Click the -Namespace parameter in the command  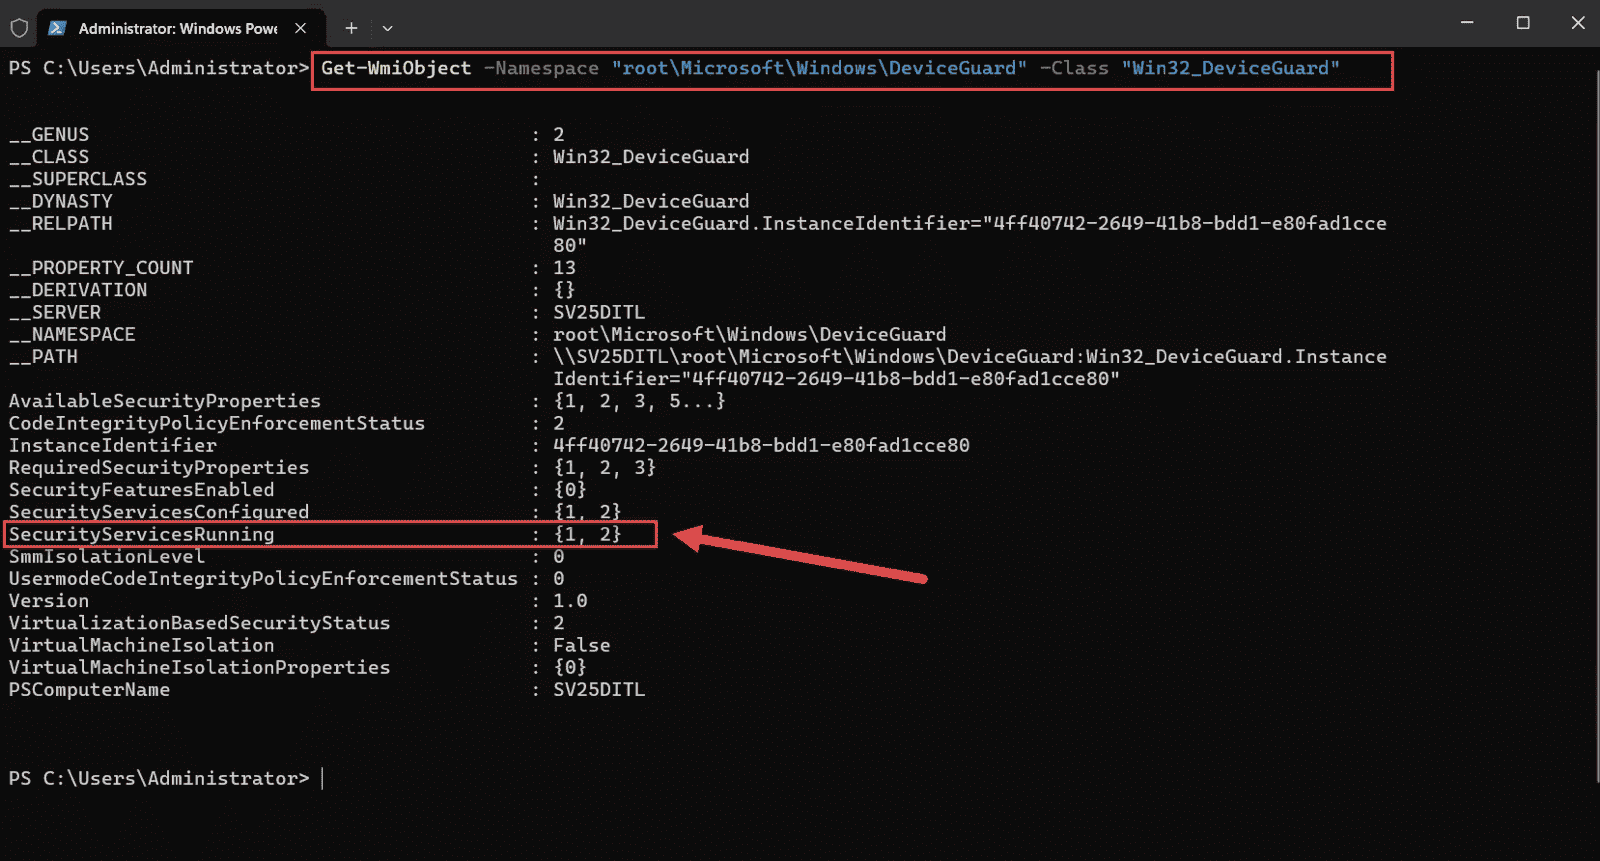coord(541,68)
